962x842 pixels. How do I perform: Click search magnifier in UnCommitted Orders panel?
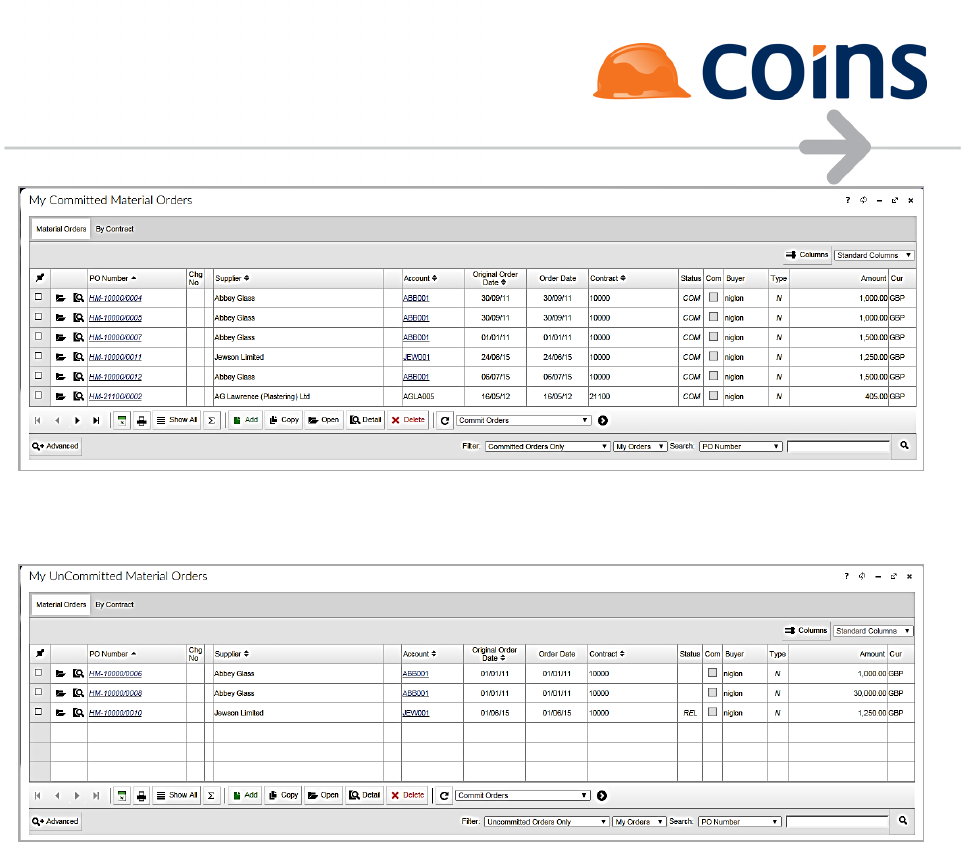click(x=903, y=821)
